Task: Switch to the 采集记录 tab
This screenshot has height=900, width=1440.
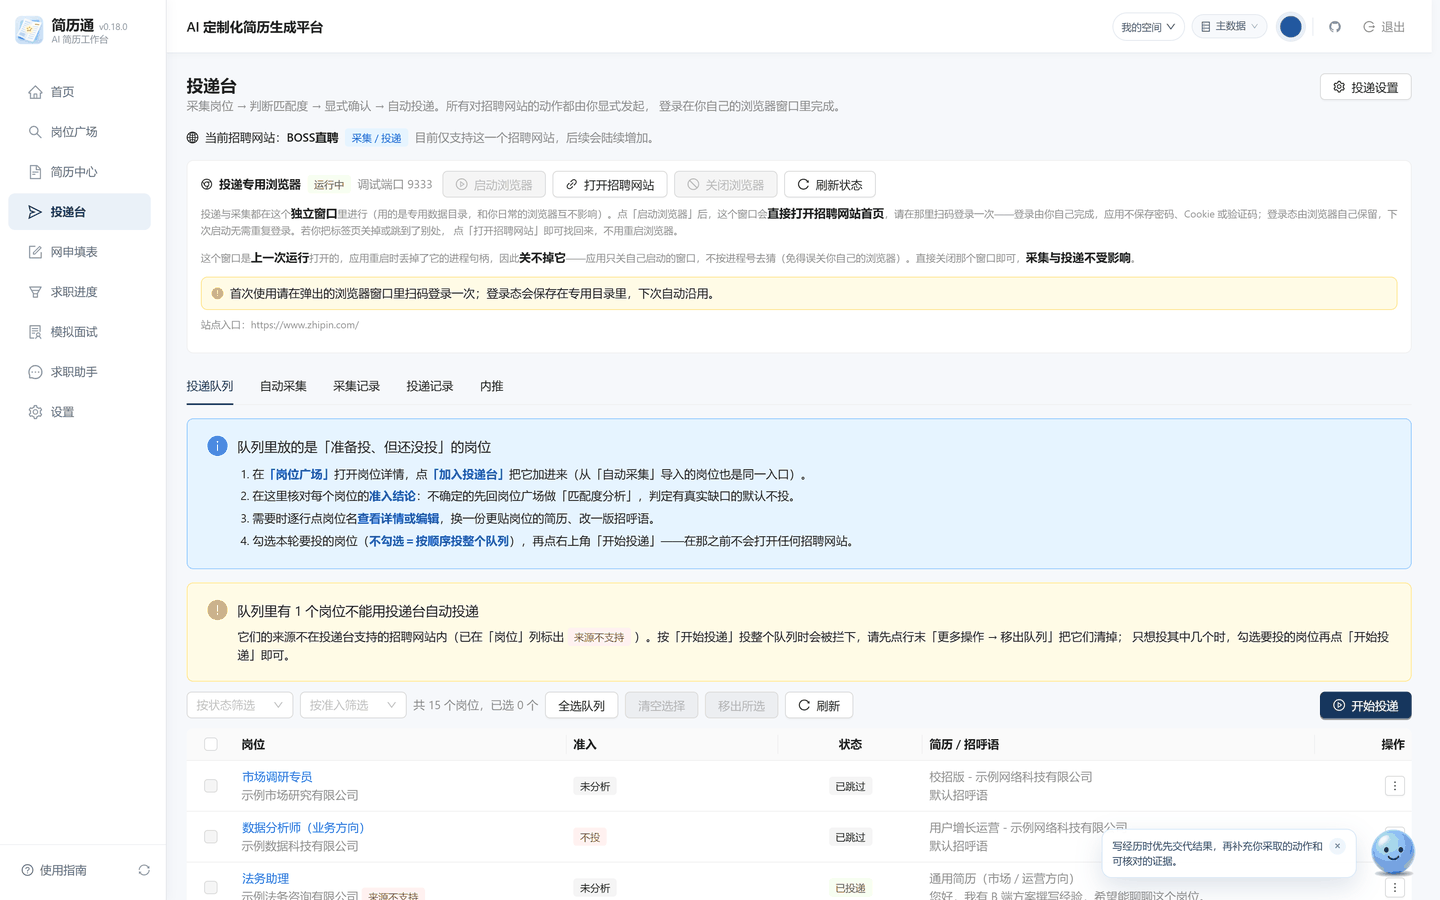Action: coord(356,386)
